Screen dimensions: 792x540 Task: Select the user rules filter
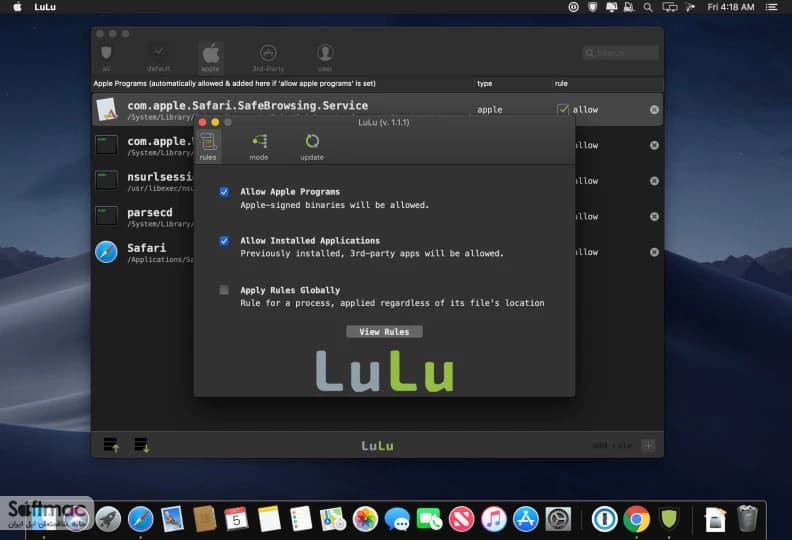325,58
